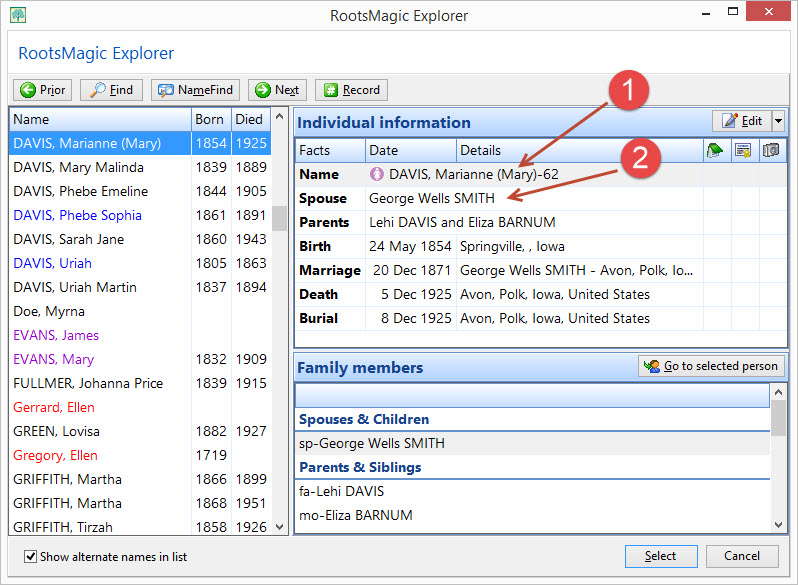Select DAVIS, Uriah Martin row
Image resolution: width=798 pixels, height=585 pixels.
tap(140, 287)
